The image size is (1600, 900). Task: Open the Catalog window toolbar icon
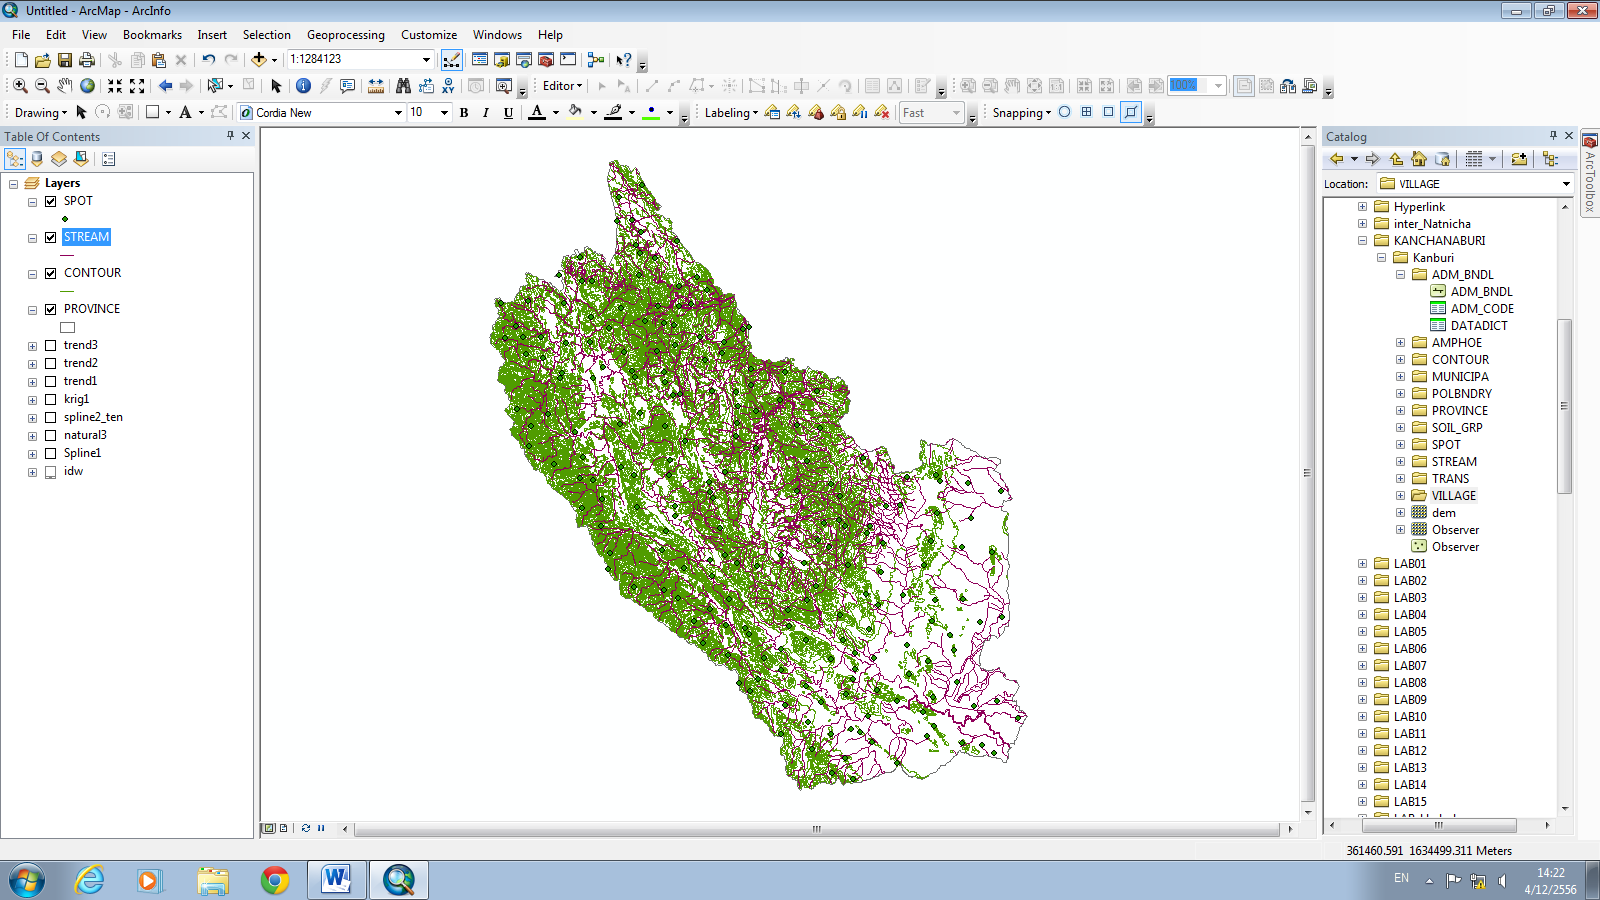[x=500, y=60]
